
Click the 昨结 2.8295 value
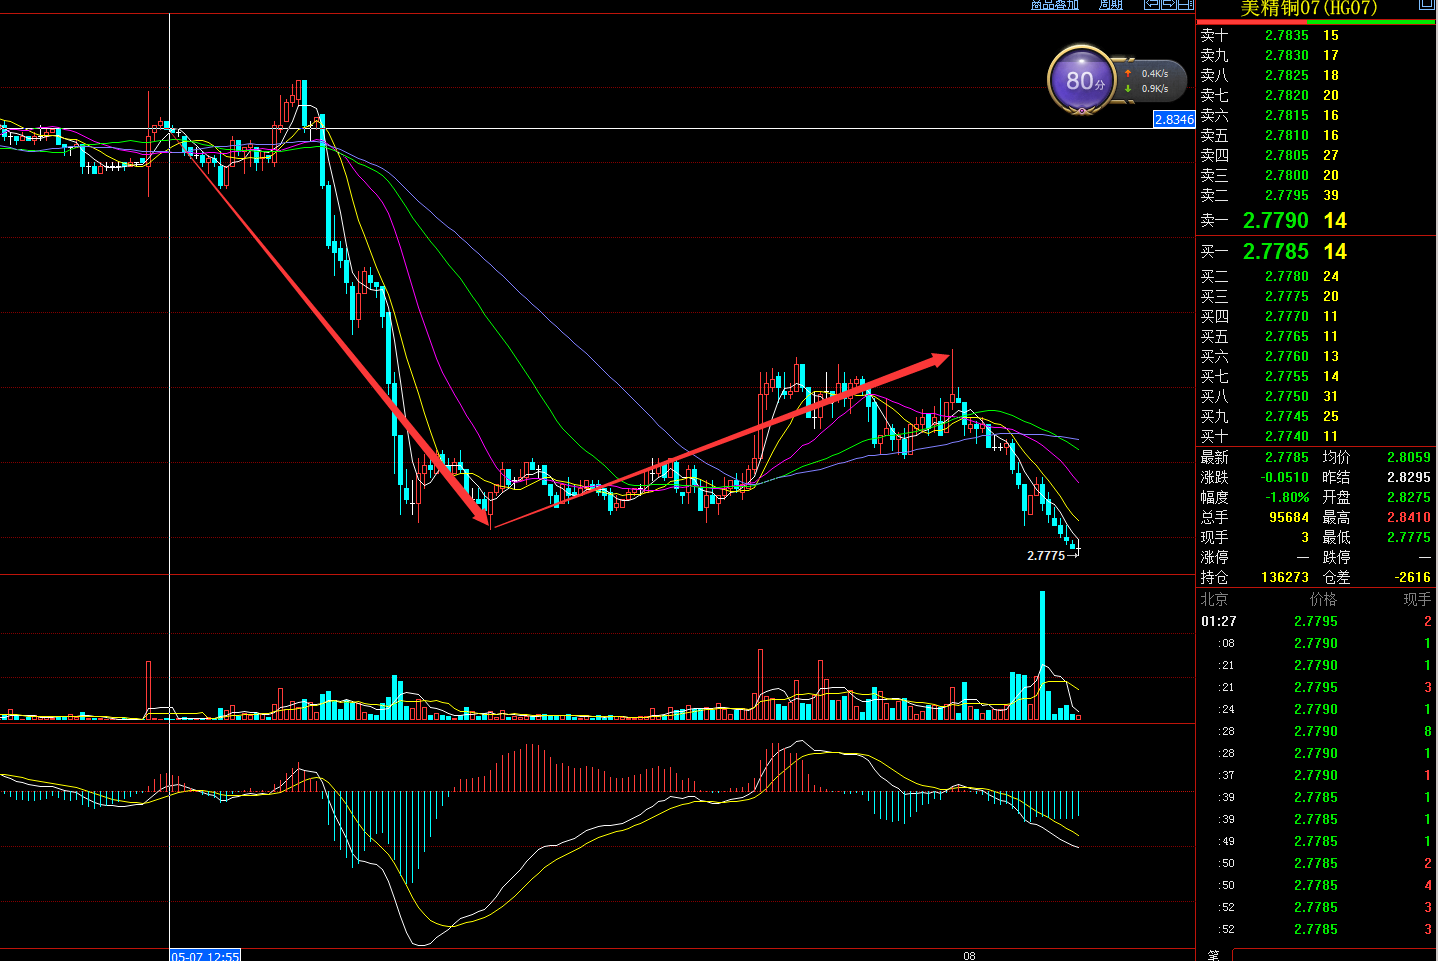(1408, 477)
